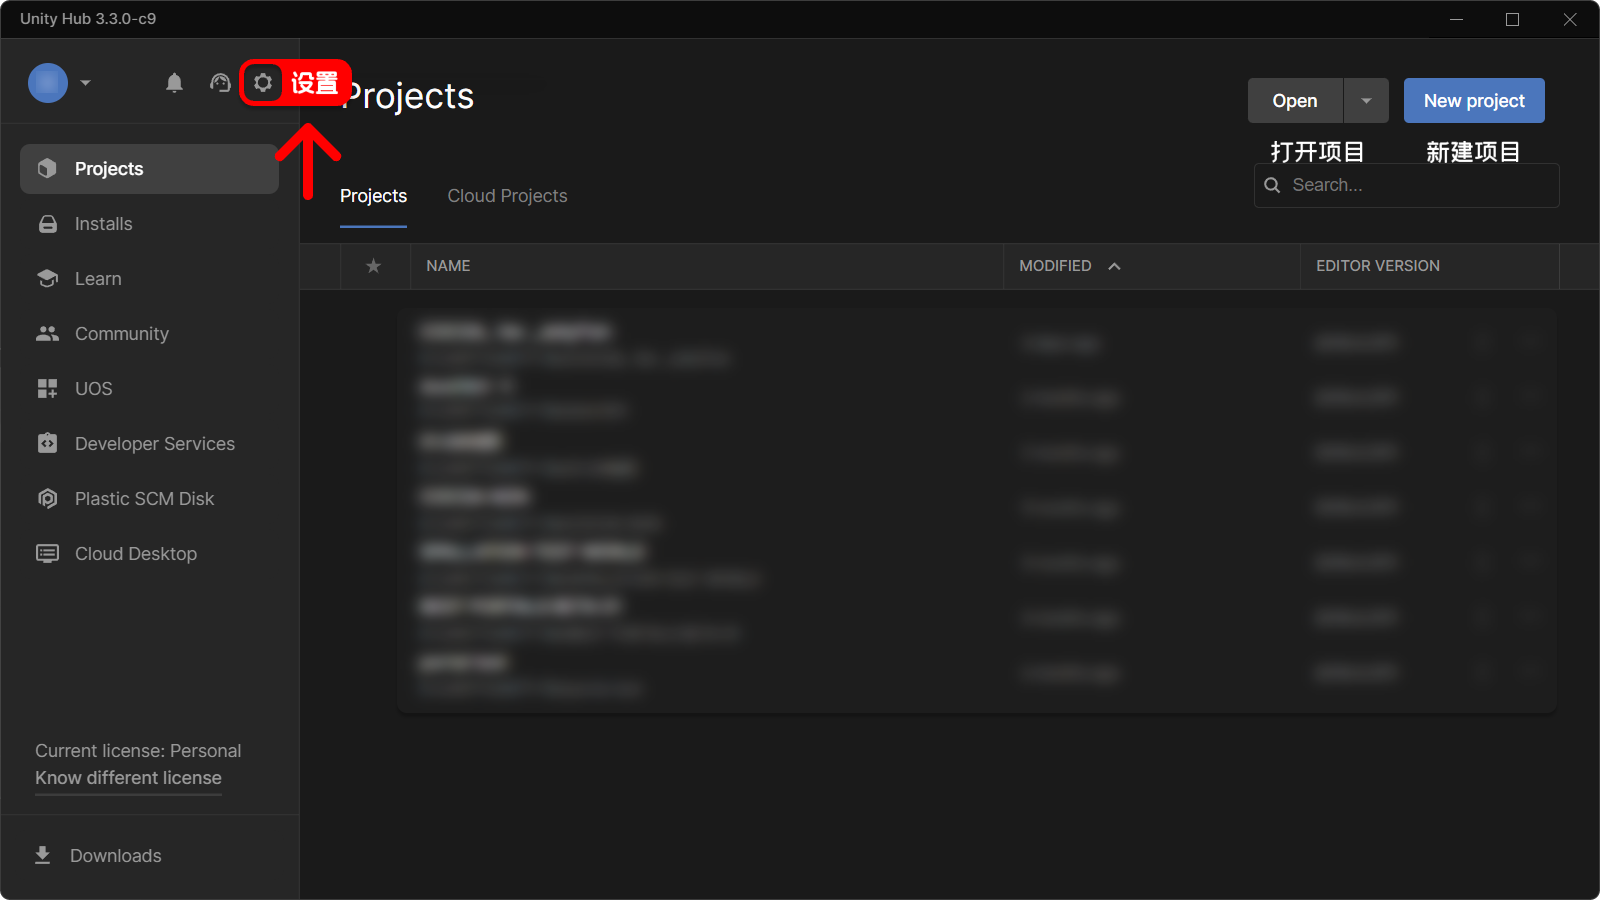Open Plastic SCM Disk
The width and height of the screenshot is (1600, 900).
pyautogui.click(x=144, y=499)
